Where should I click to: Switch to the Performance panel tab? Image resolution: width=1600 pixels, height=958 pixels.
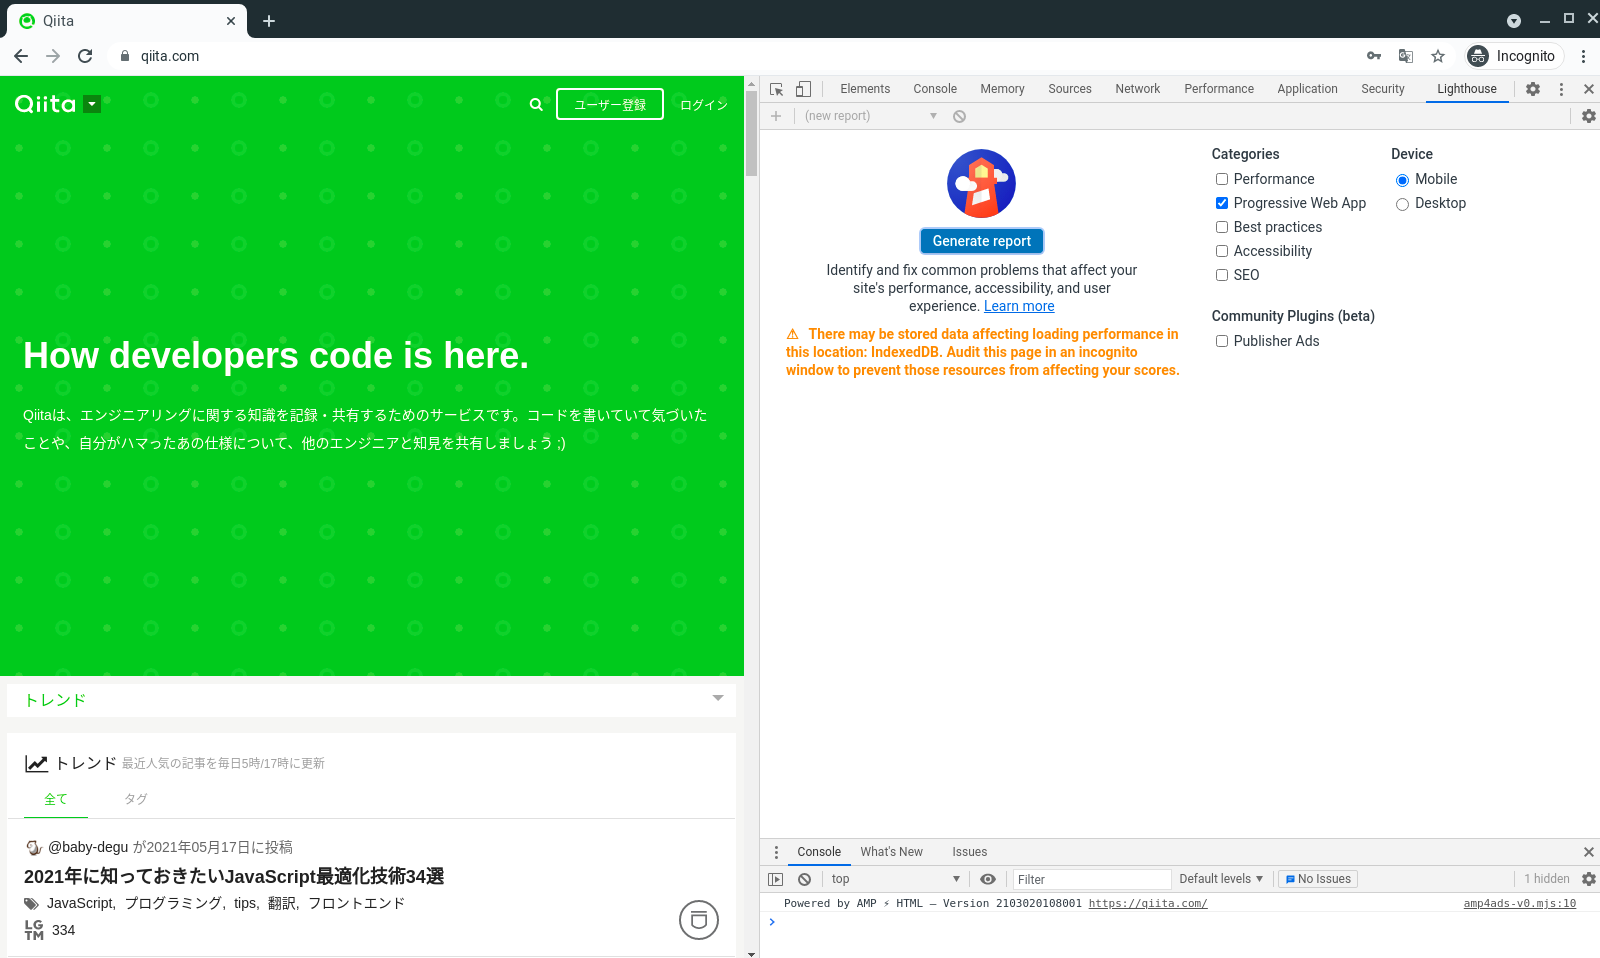[x=1219, y=89]
